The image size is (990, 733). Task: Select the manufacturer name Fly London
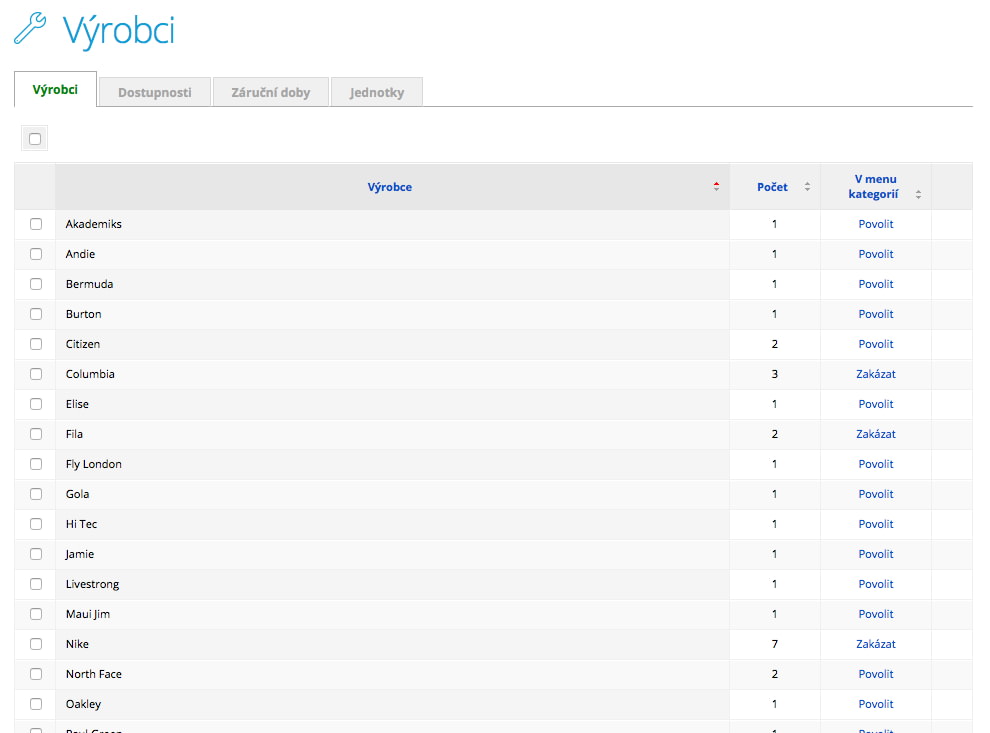click(x=93, y=464)
